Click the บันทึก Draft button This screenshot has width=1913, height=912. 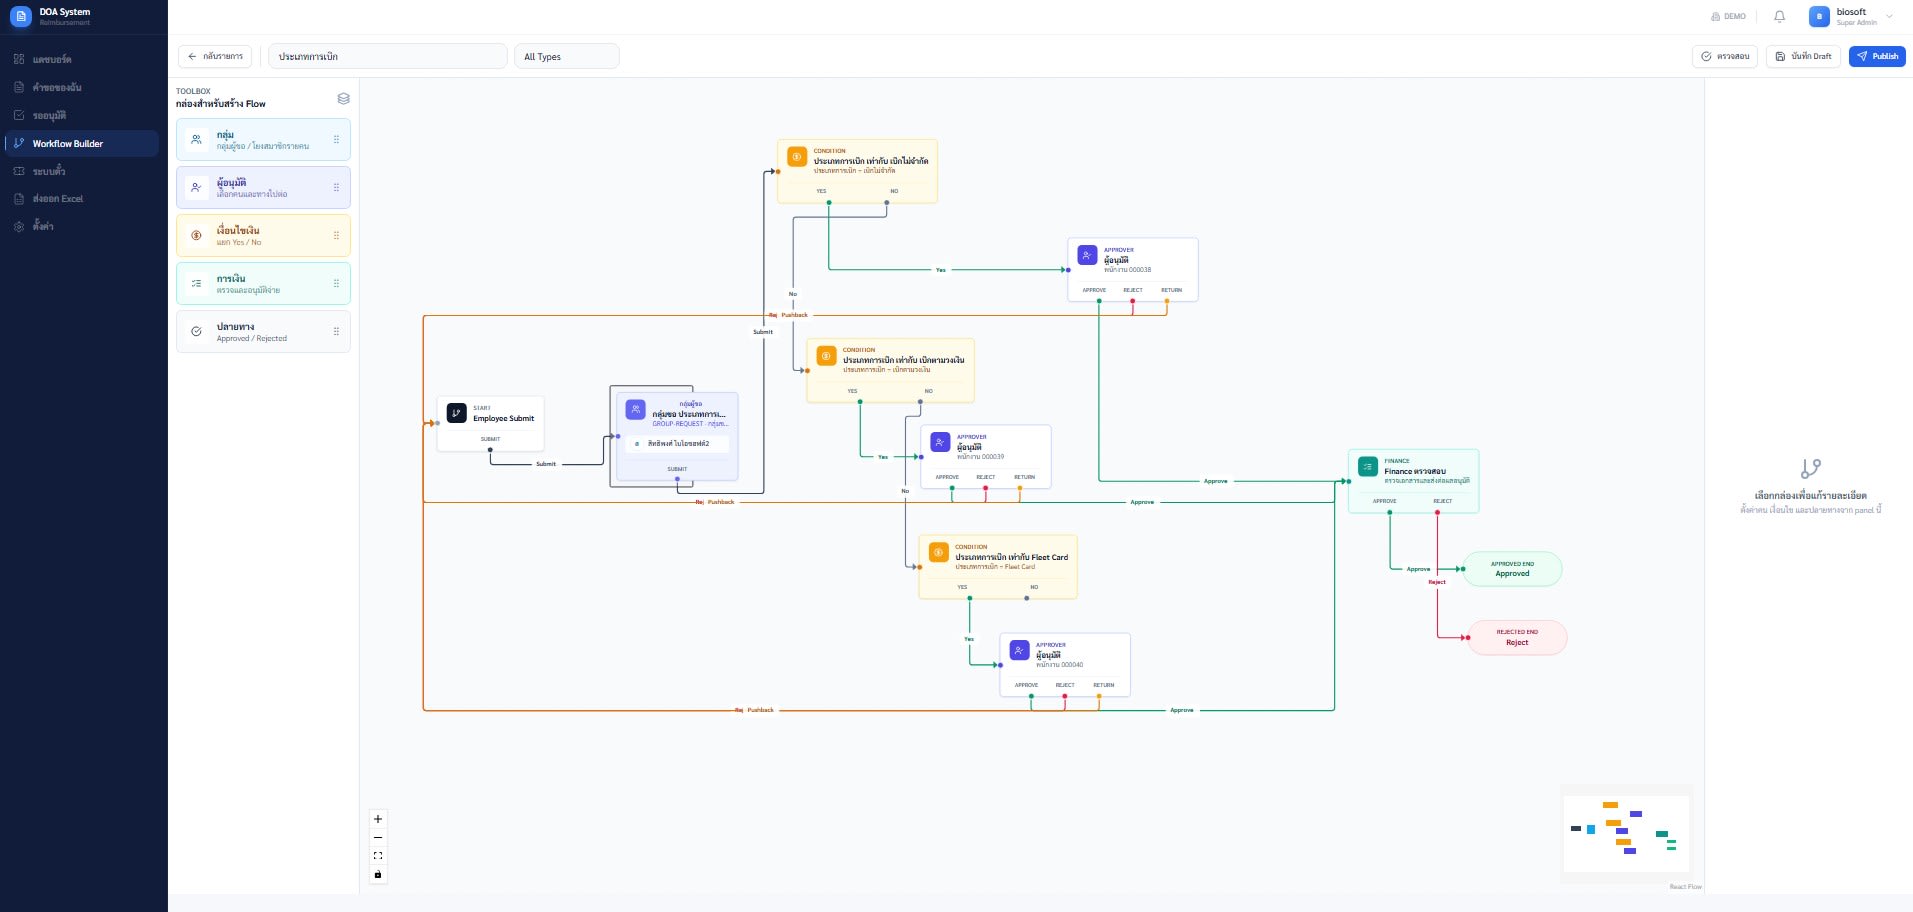pyautogui.click(x=1803, y=56)
